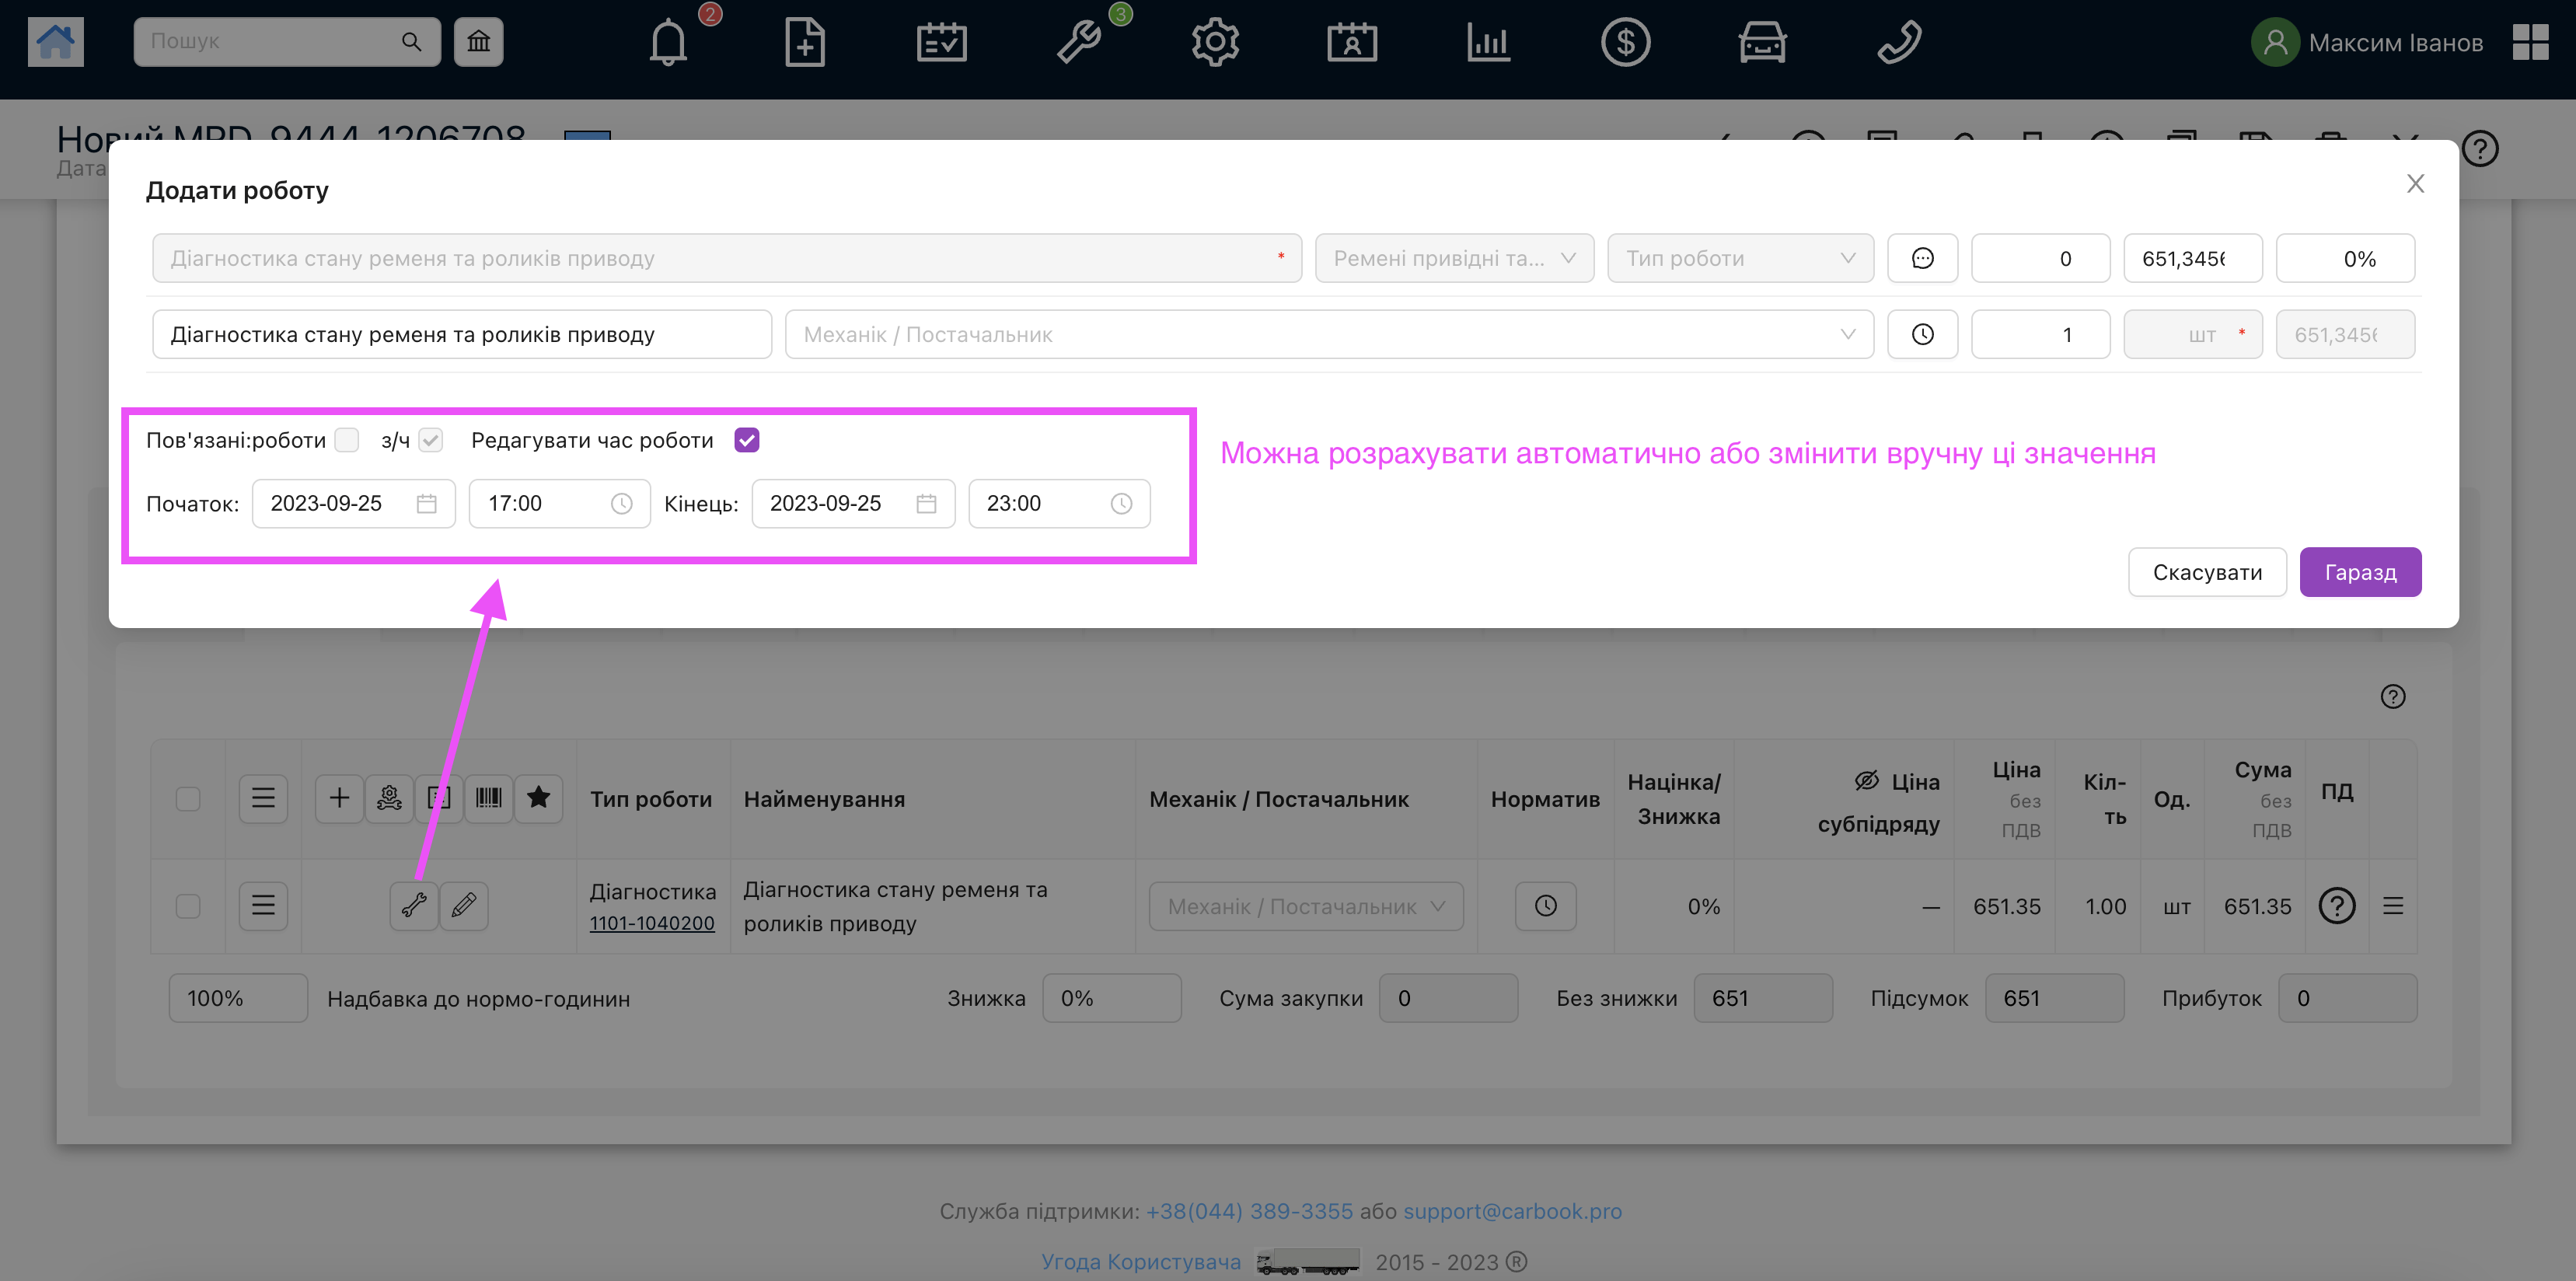Expand the Тип роботи dropdown

tap(1740, 259)
